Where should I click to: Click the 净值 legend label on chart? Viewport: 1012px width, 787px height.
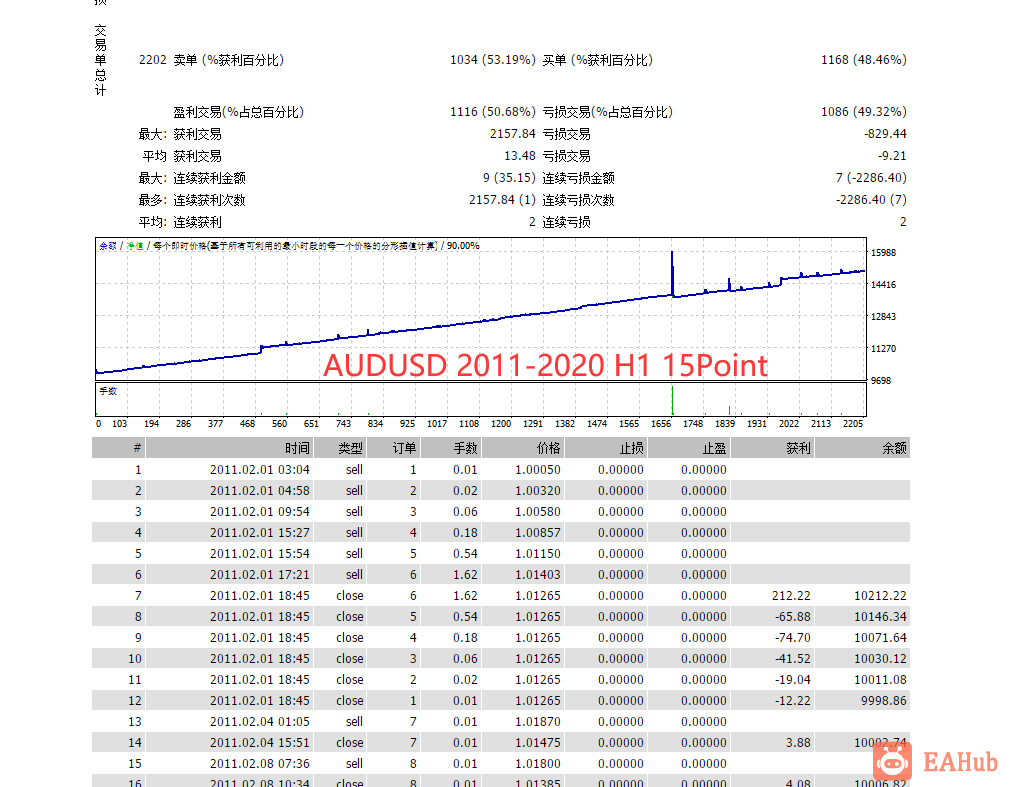pos(135,246)
